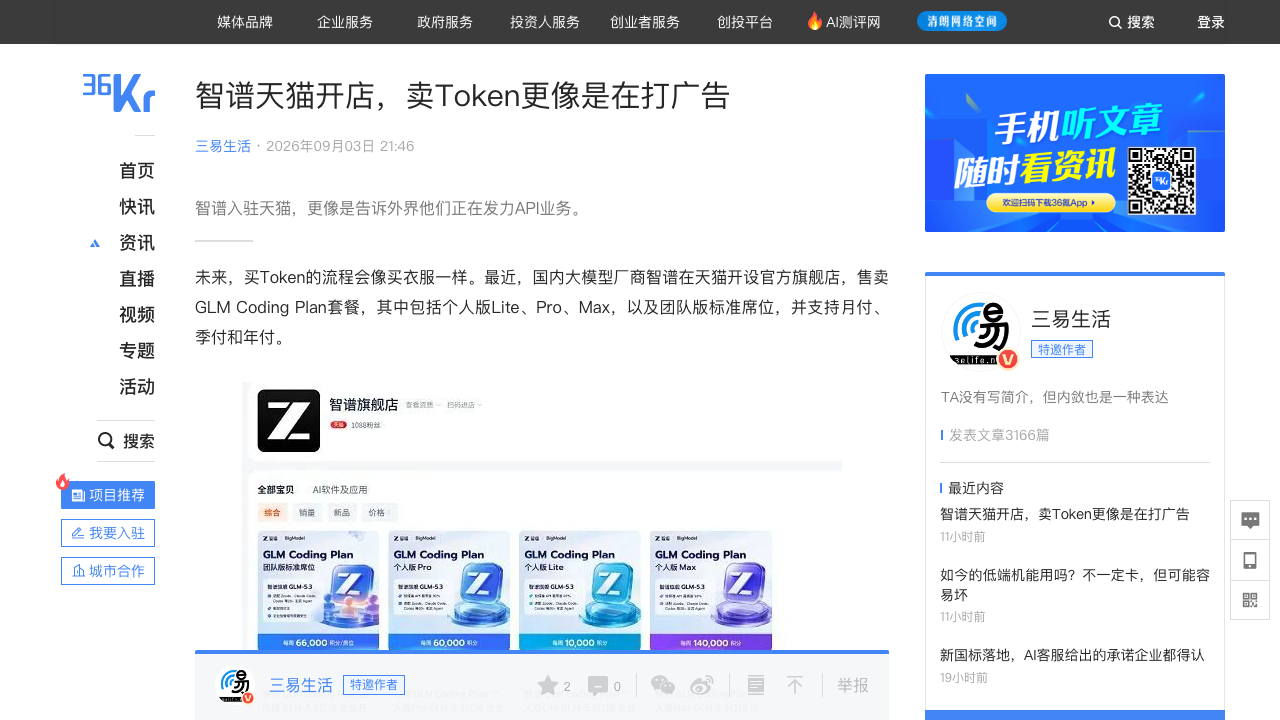Select 资讯 in sidebar

pos(137,243)
